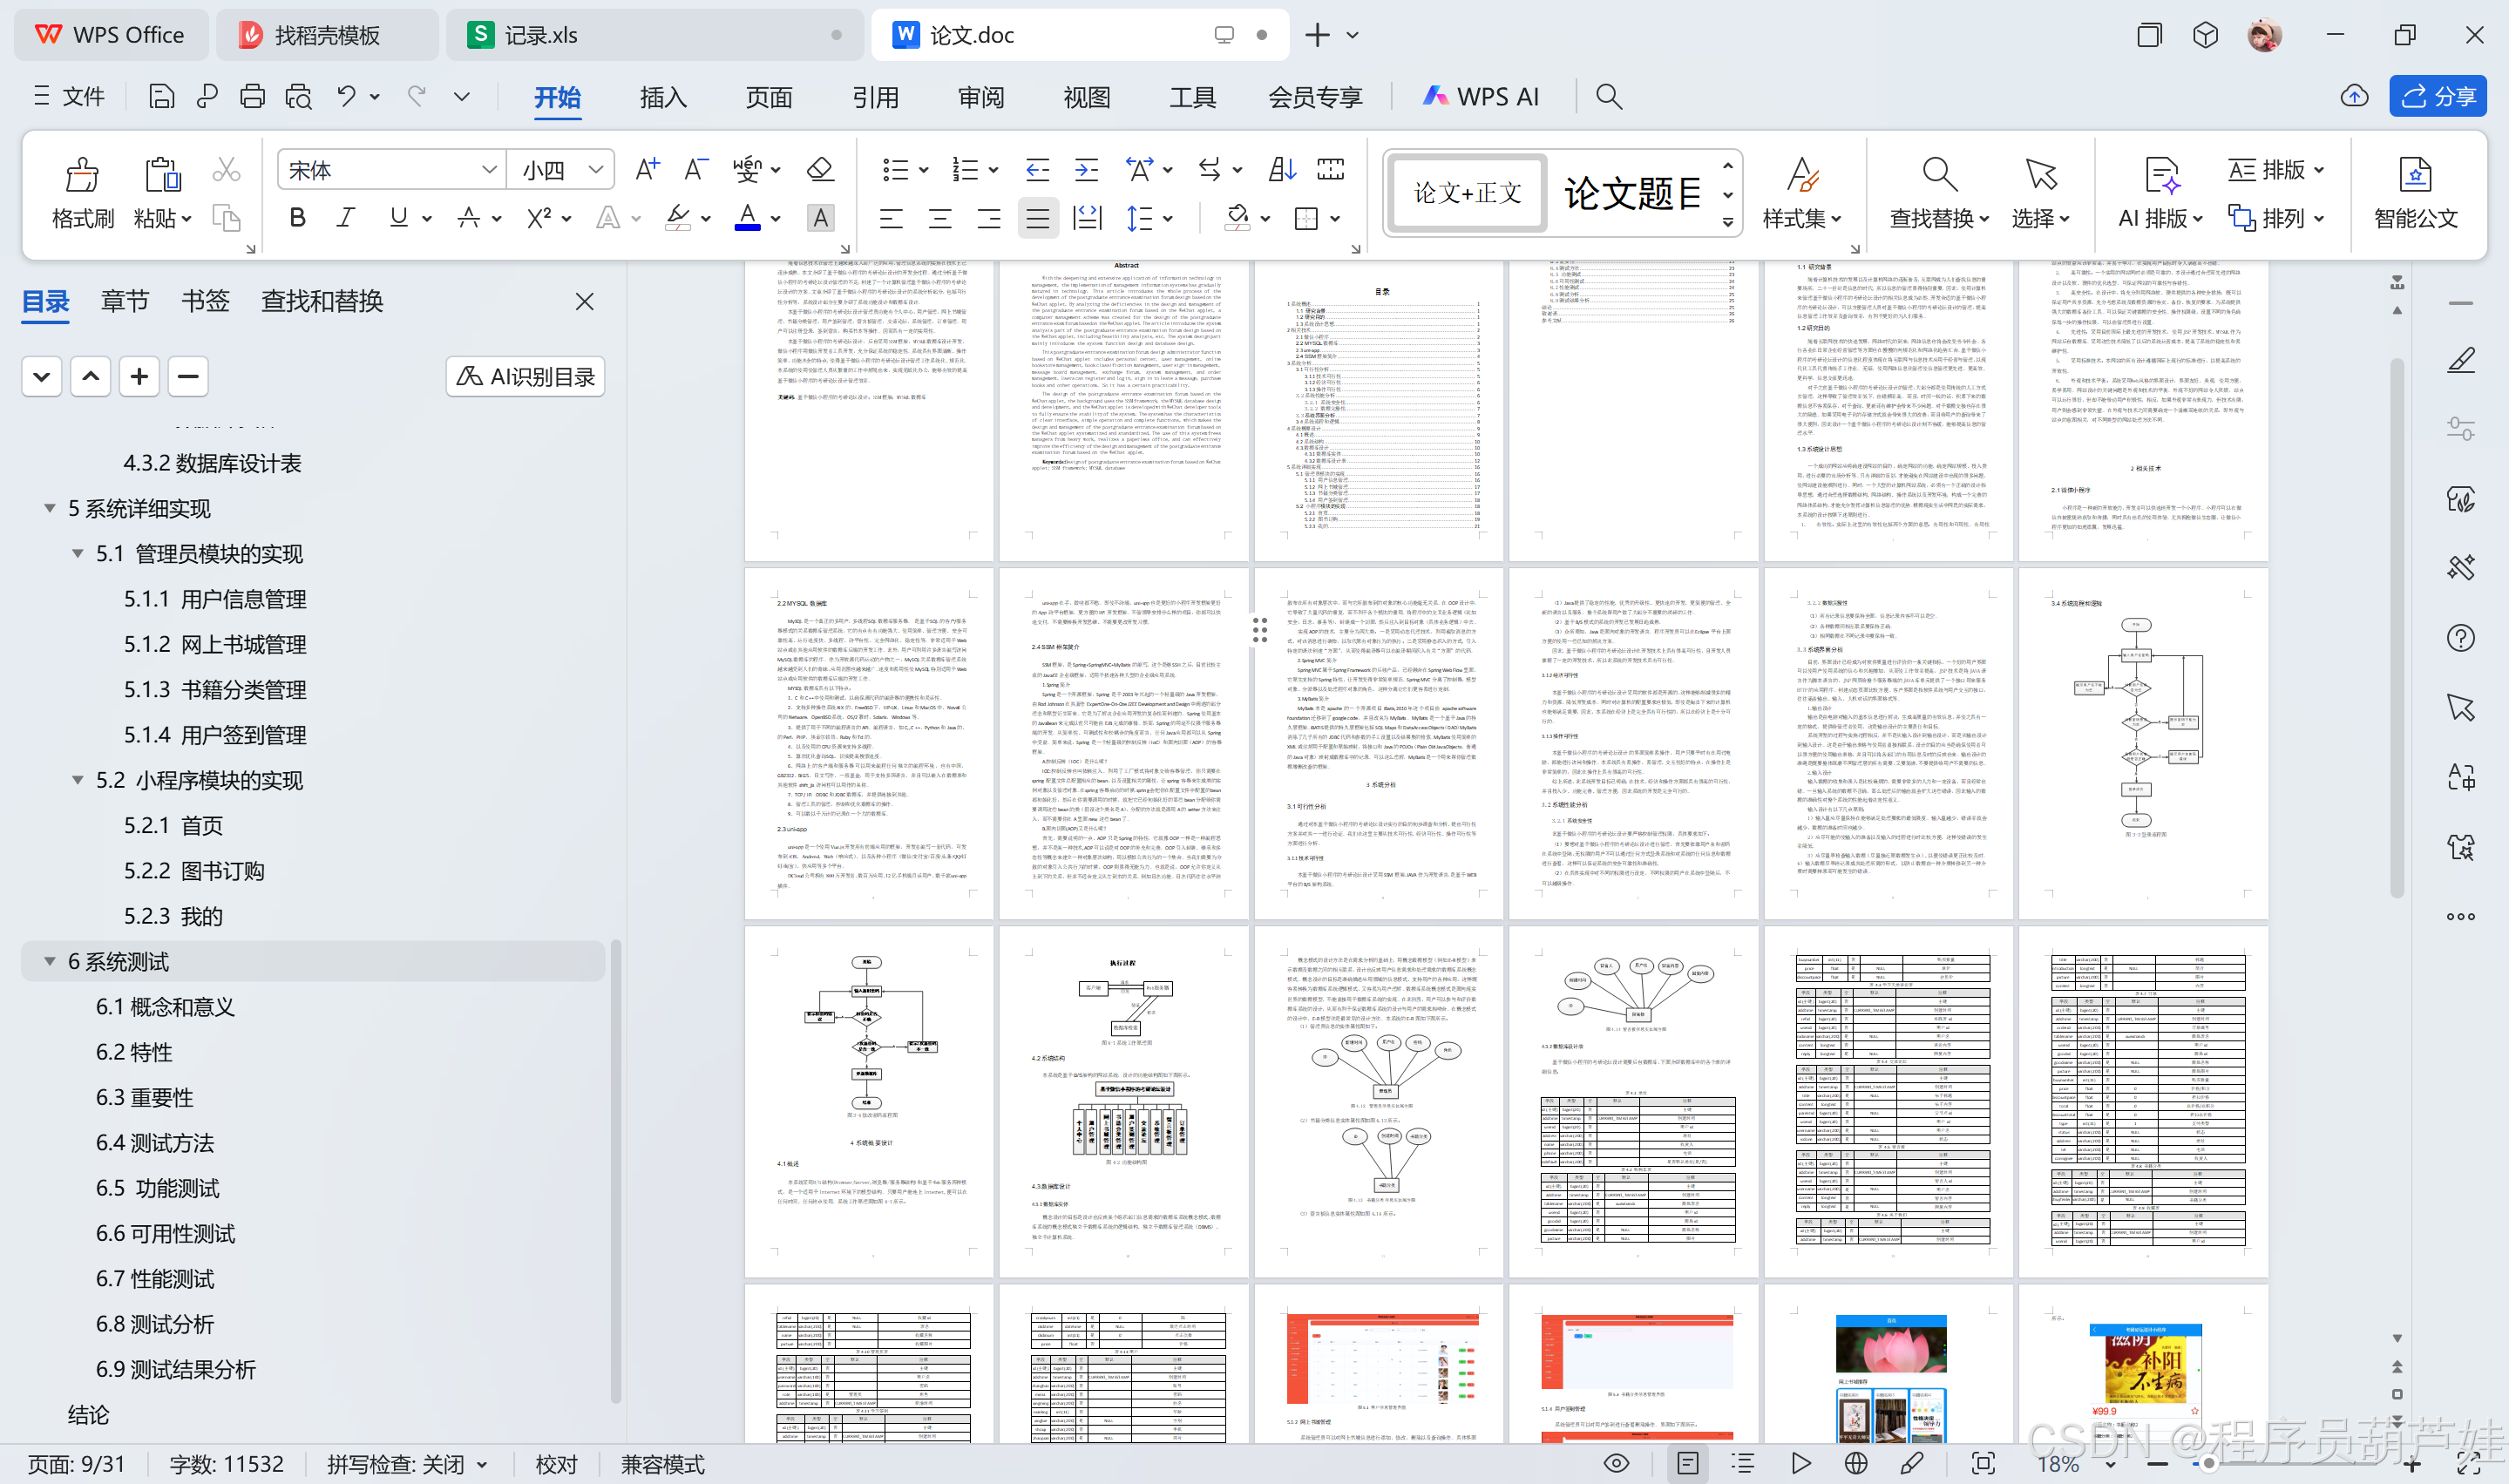Click the cloud upload icon

point(2354,96)
